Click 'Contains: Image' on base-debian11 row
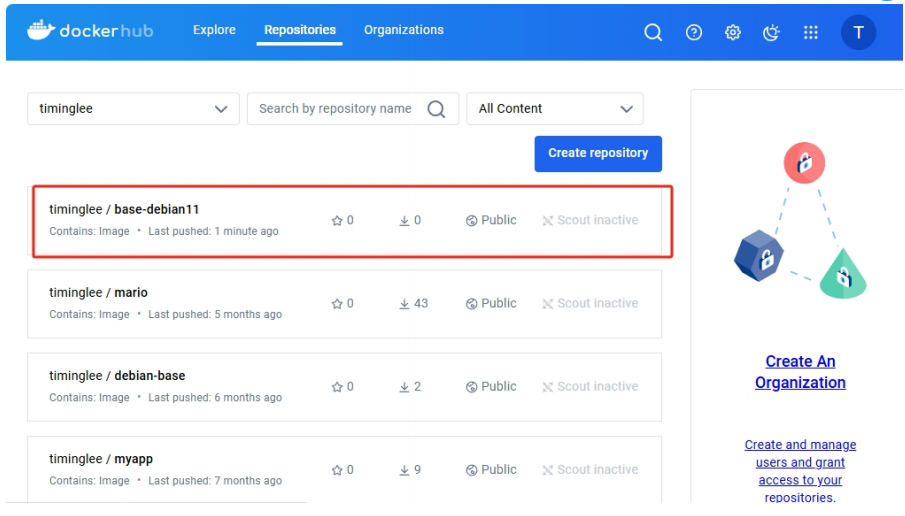The image size is (905, 516). tap(89, 231)
